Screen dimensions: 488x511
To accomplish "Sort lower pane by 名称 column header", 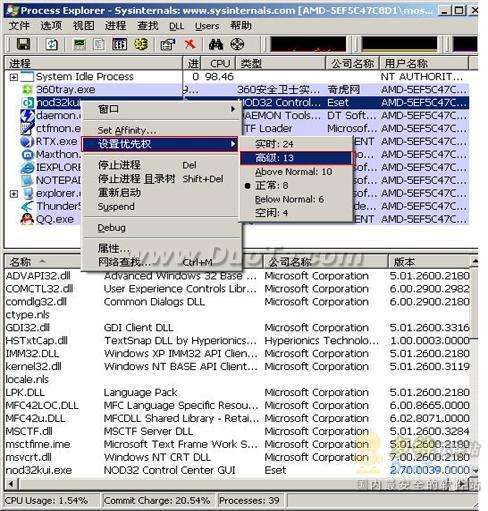I will pos(42,262).
